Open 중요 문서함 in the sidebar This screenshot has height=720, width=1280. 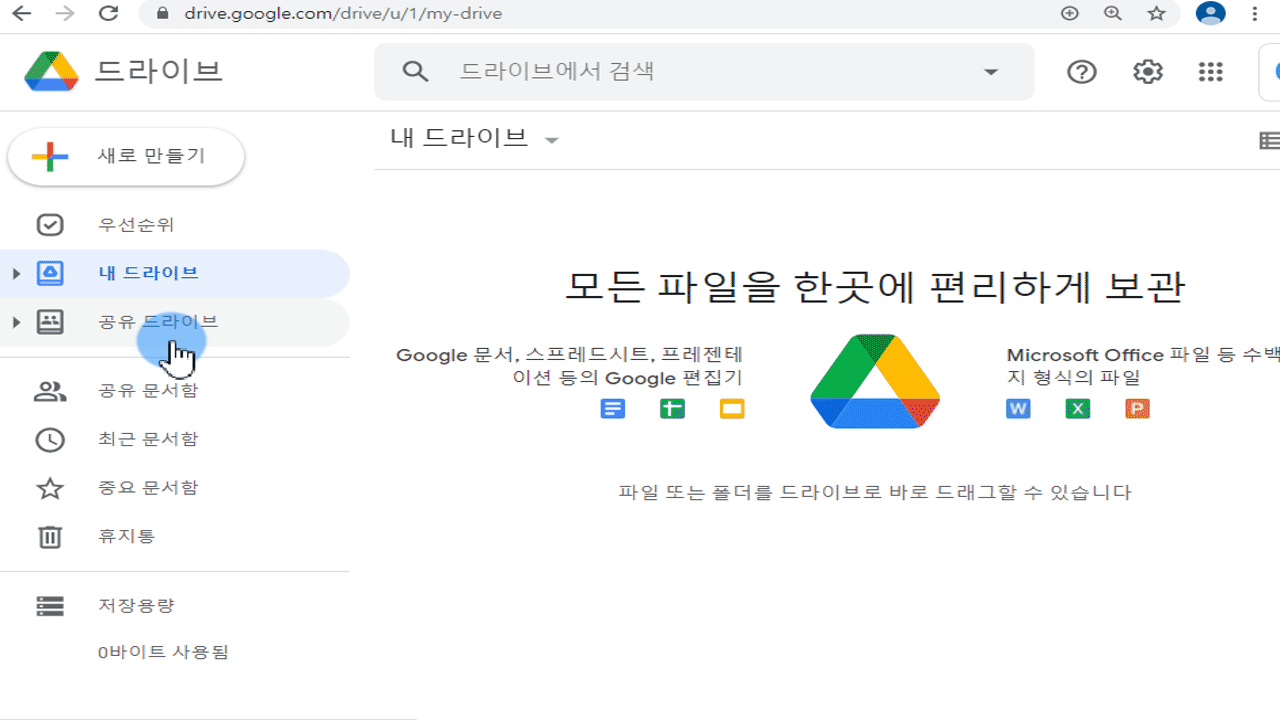(175, 488)
